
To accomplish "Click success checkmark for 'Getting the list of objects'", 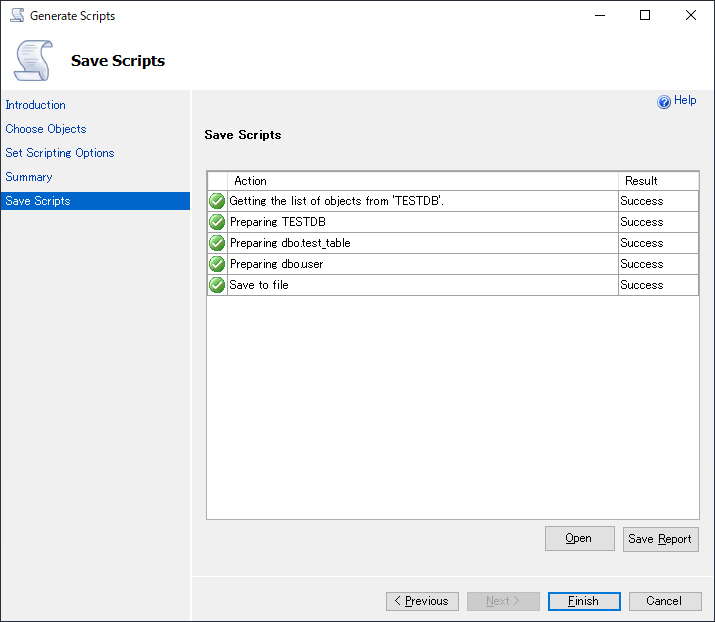I will click(217, 201).
